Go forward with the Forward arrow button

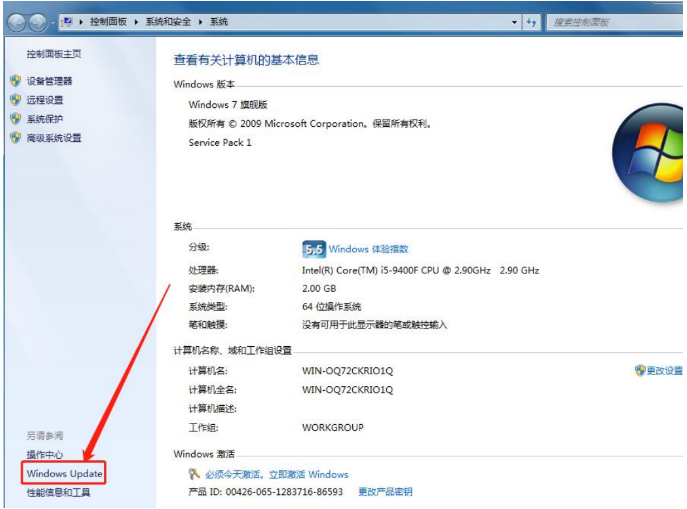click(x=38, y=22)
